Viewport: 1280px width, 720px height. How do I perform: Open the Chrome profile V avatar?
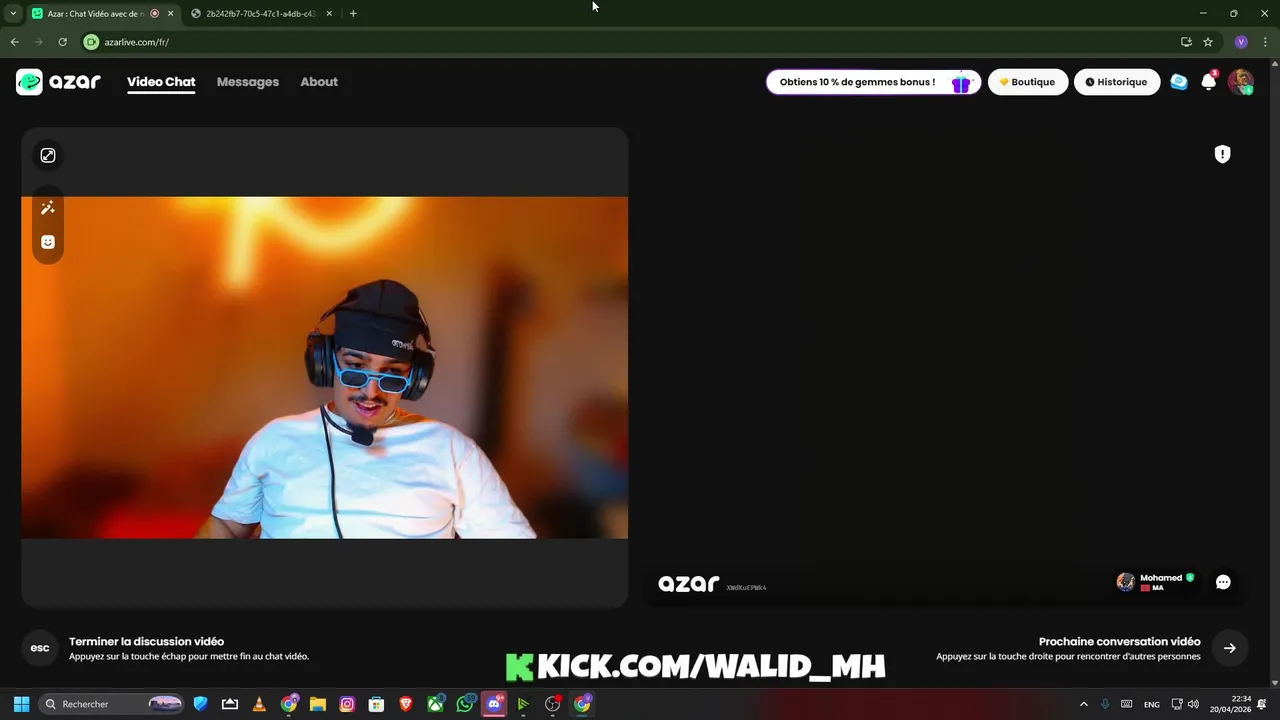pyautogui.click(x=1241, y=42)
